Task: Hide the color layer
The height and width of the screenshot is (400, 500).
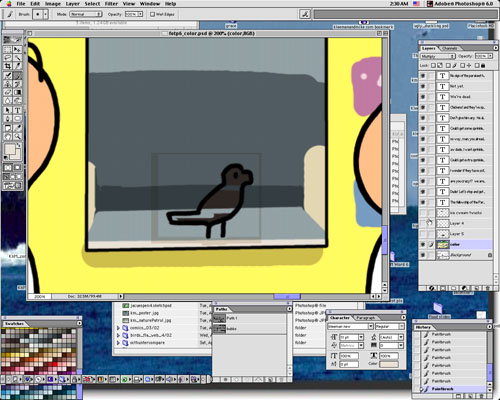Action: pyautogui.click(x=423, y=244)
